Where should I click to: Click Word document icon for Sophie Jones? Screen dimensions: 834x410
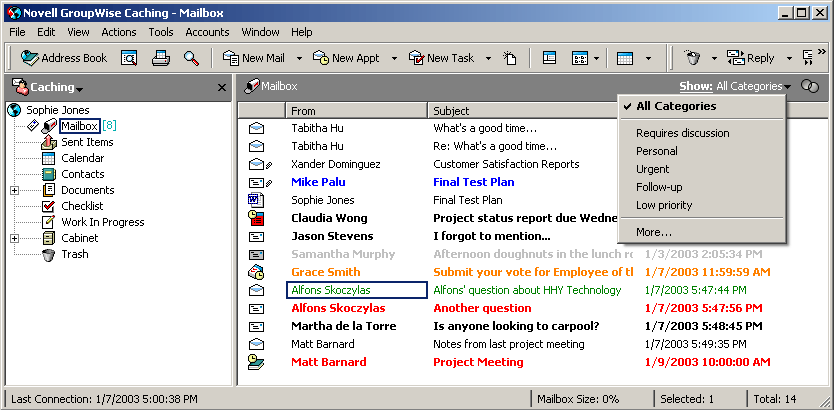256,200
